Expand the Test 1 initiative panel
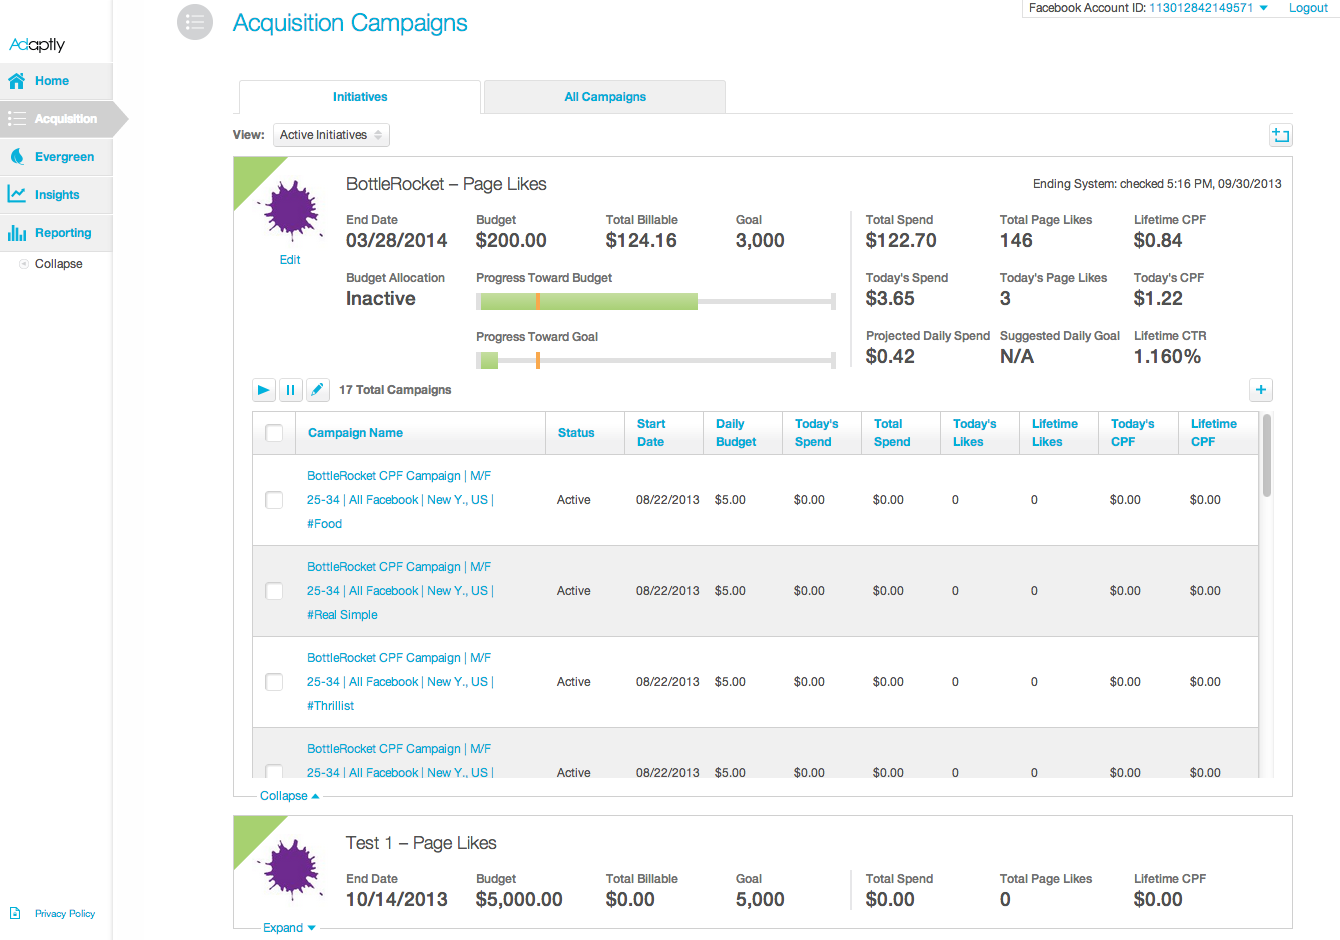Screen dimensions: 1340x940 (x=289, y=928)
